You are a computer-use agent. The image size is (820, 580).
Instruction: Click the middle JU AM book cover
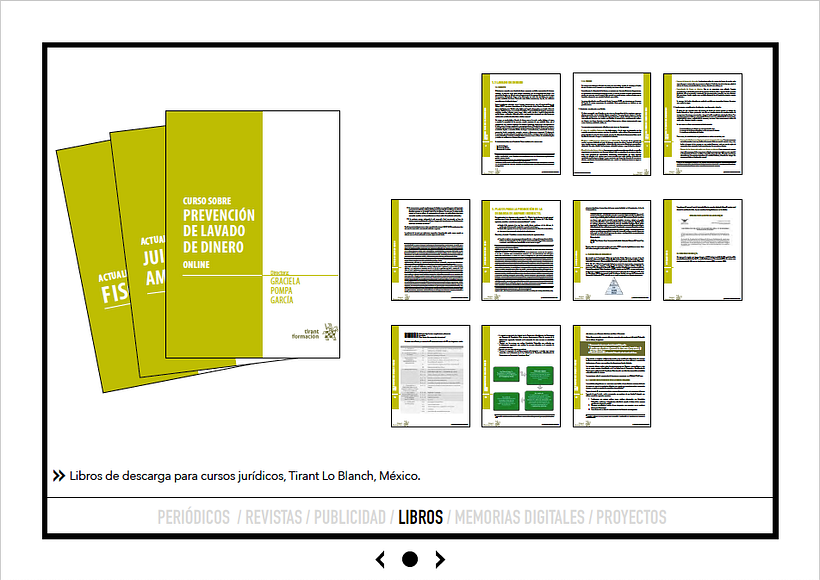pos(140,251)
